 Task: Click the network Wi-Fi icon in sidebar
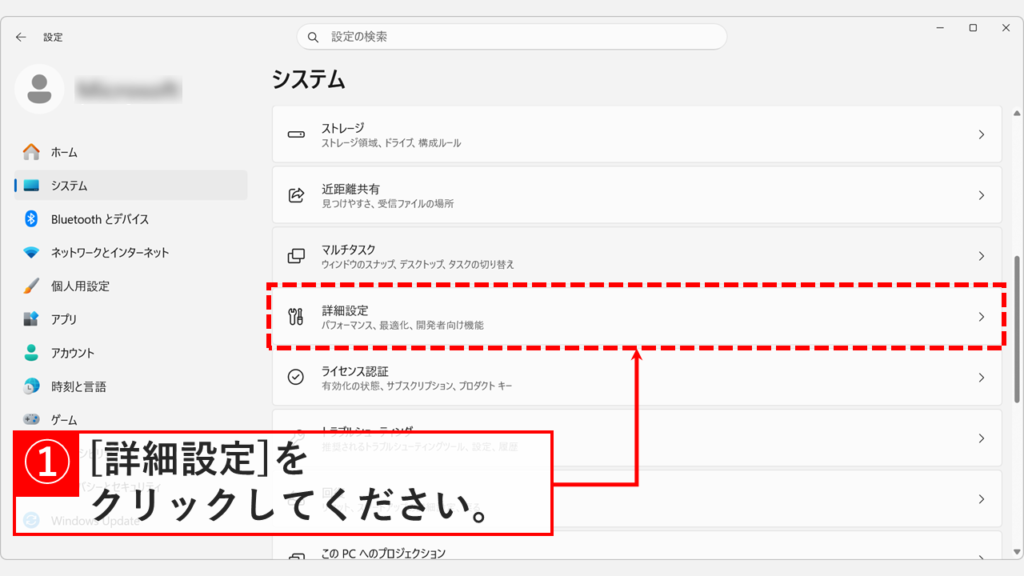tap(31, 252)
